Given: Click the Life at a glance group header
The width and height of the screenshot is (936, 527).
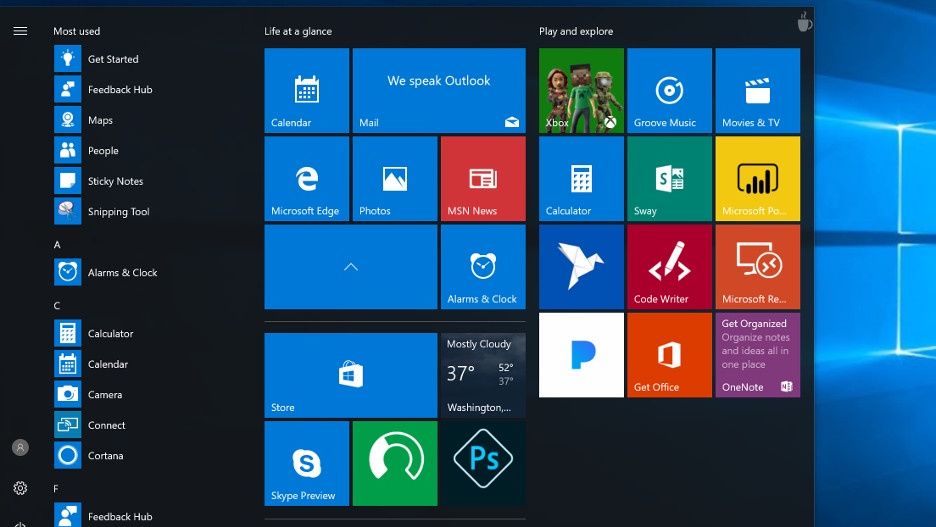Looking at the screenshot, I should click(x=298, y=31).
